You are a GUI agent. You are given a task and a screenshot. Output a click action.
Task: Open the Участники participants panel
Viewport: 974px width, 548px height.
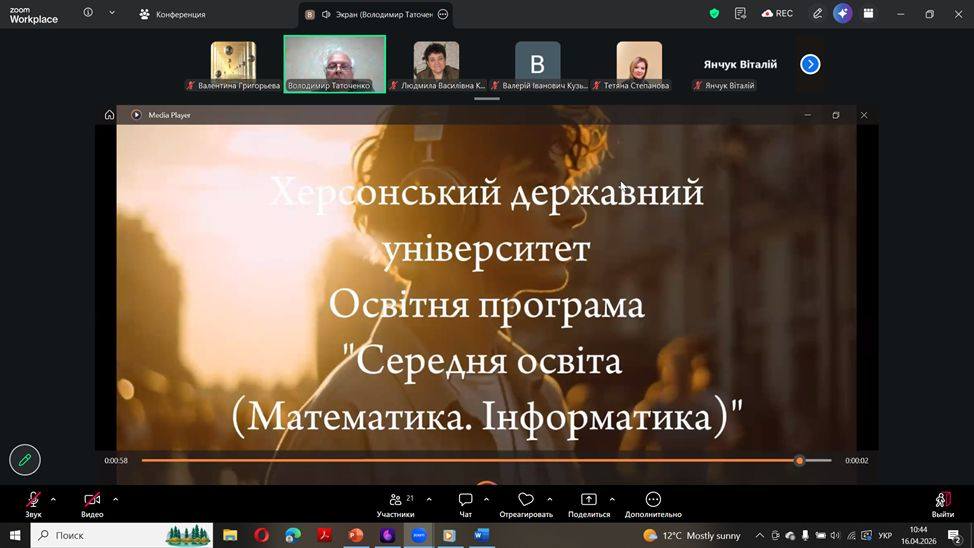[x=396, y=505]
